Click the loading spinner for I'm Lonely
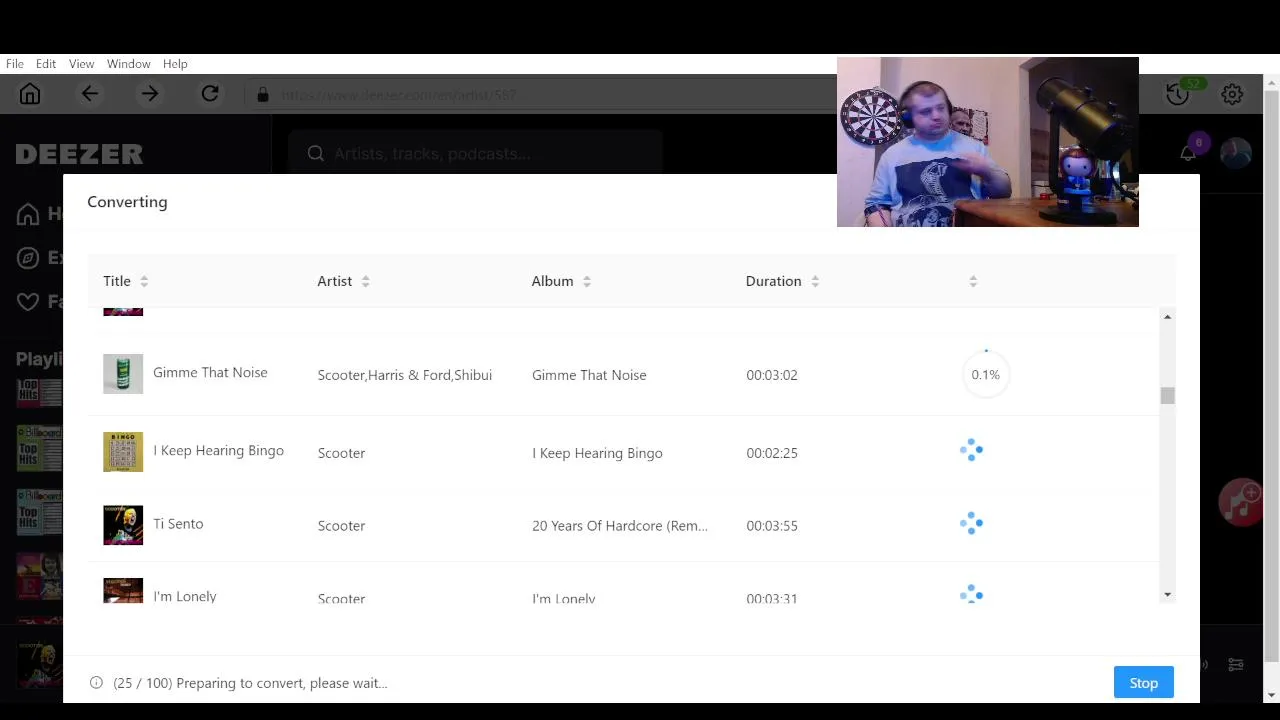Screen dimensions: 1280x720 (x=971, y=595)
